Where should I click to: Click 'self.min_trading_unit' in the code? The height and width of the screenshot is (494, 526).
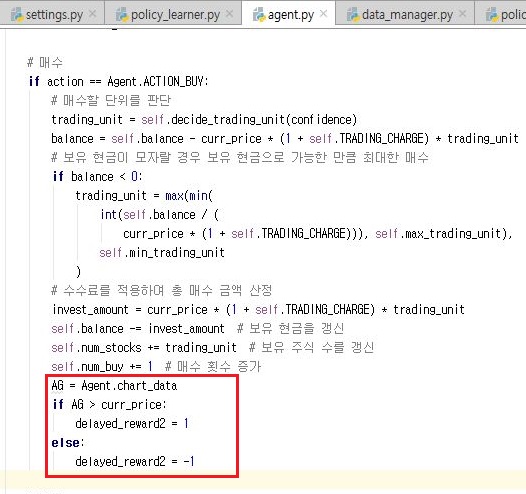(x=162, y=253)
